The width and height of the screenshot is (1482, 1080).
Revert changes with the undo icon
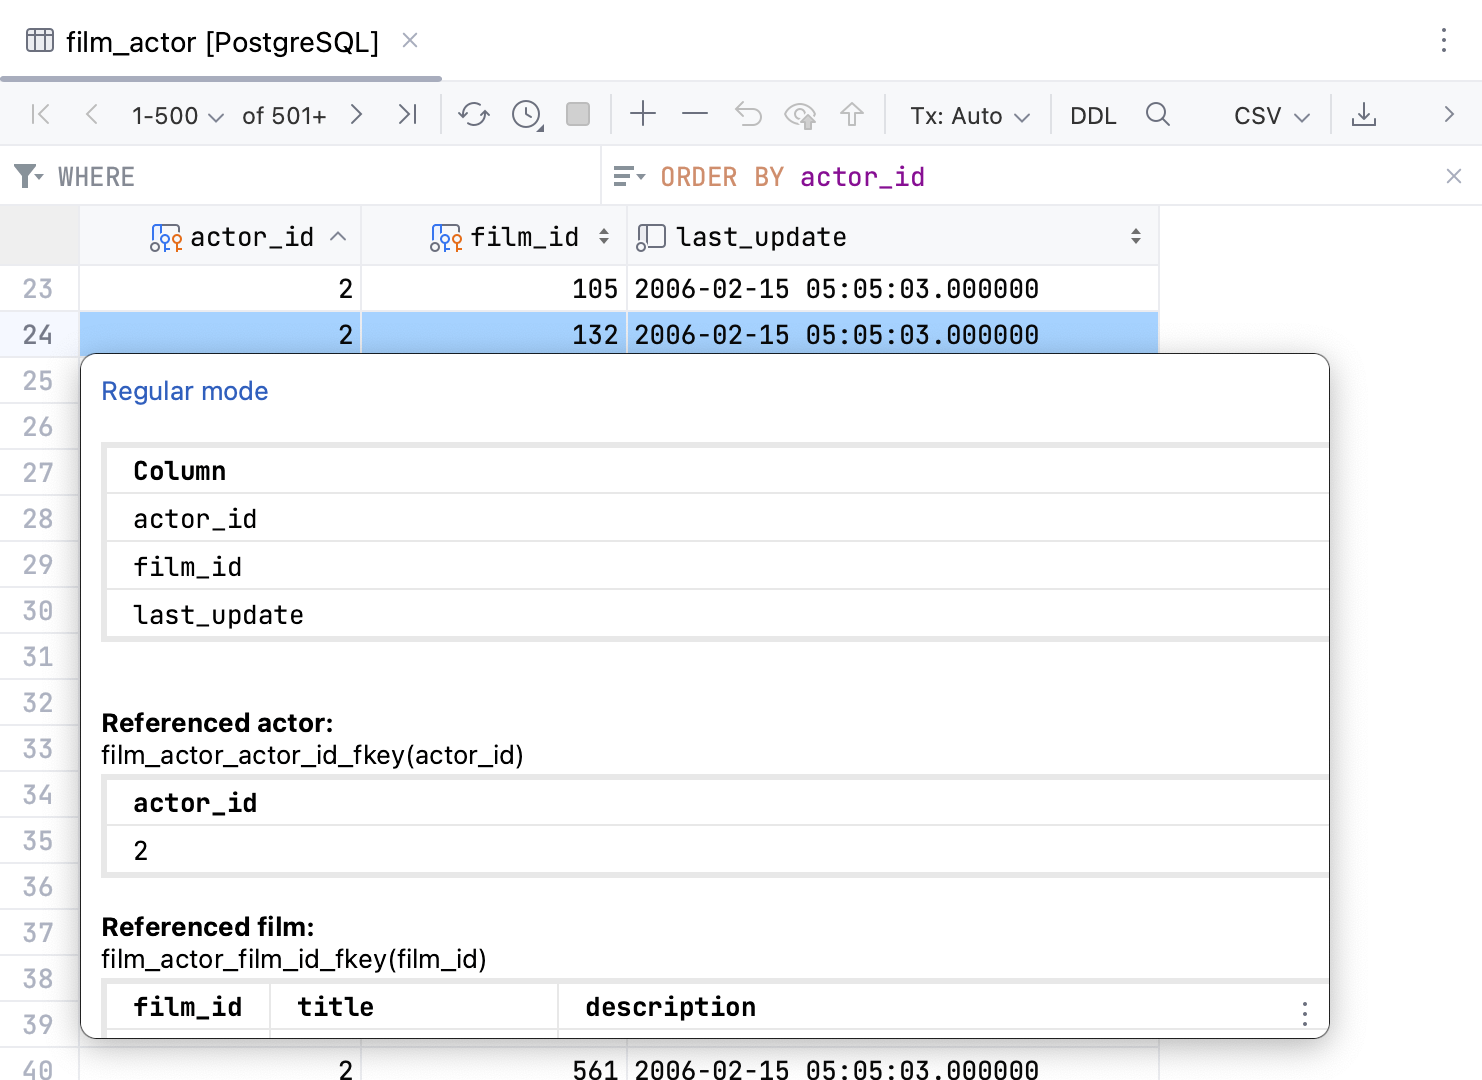tap(748, 115)
